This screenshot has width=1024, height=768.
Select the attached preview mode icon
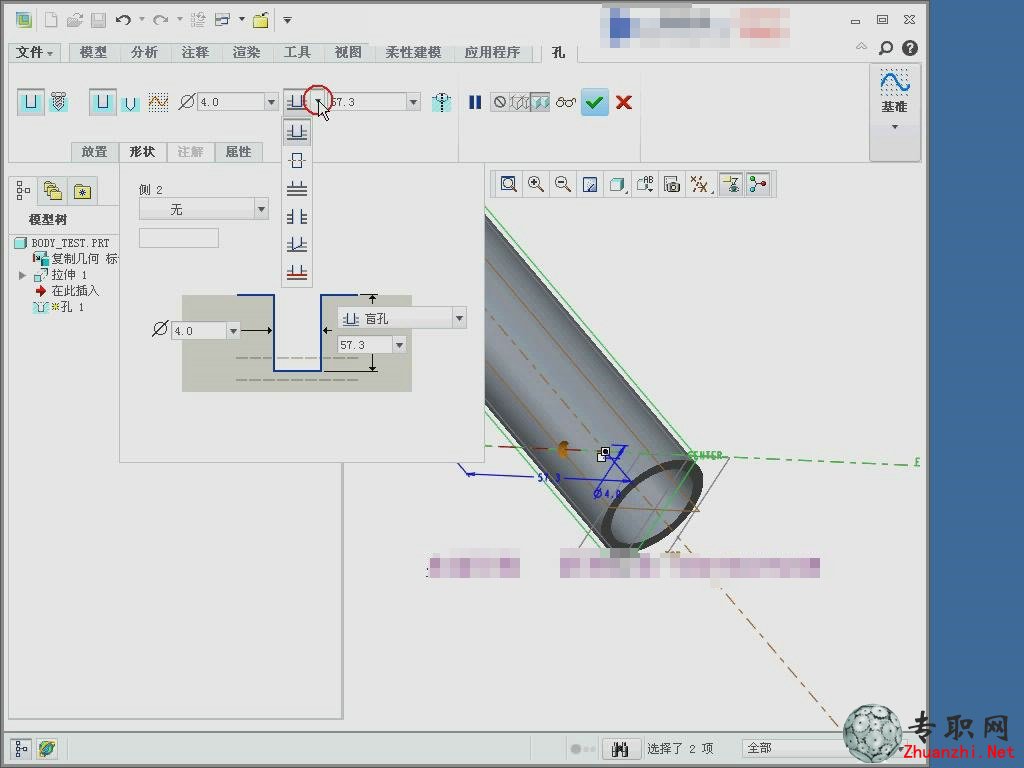[540, 102]
